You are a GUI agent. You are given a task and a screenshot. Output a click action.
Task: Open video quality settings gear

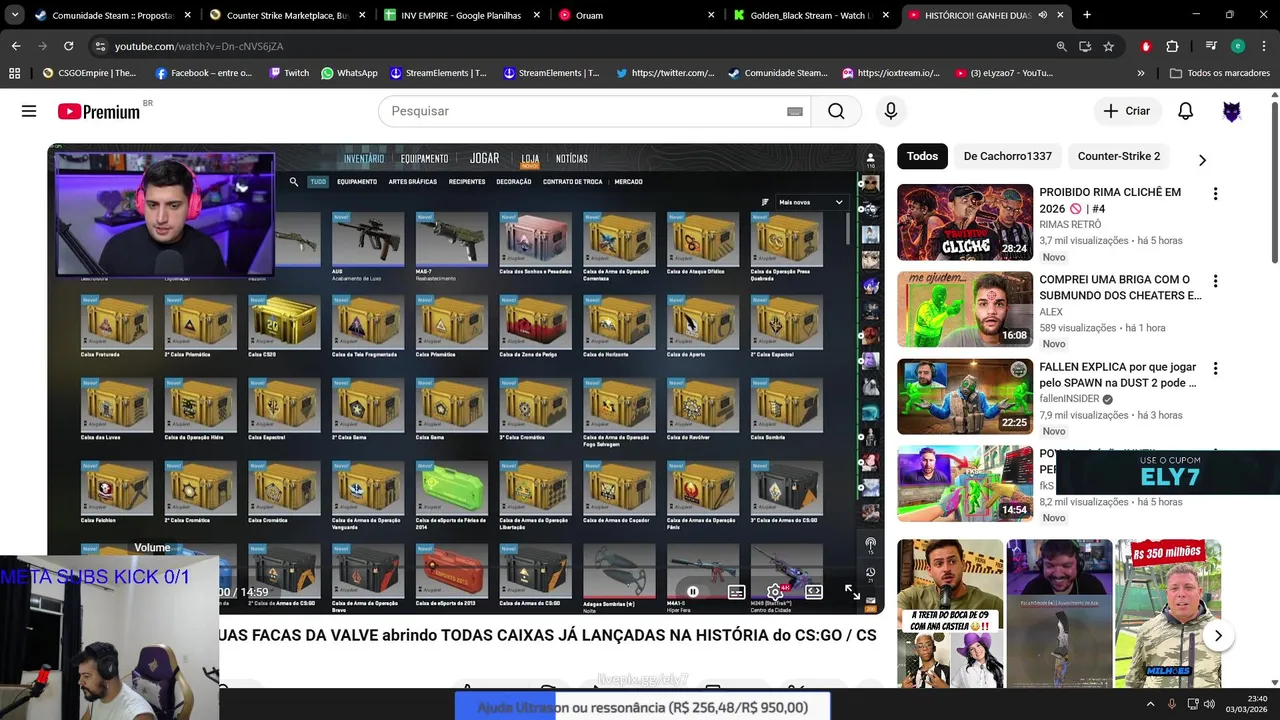[x=775, y=592]
